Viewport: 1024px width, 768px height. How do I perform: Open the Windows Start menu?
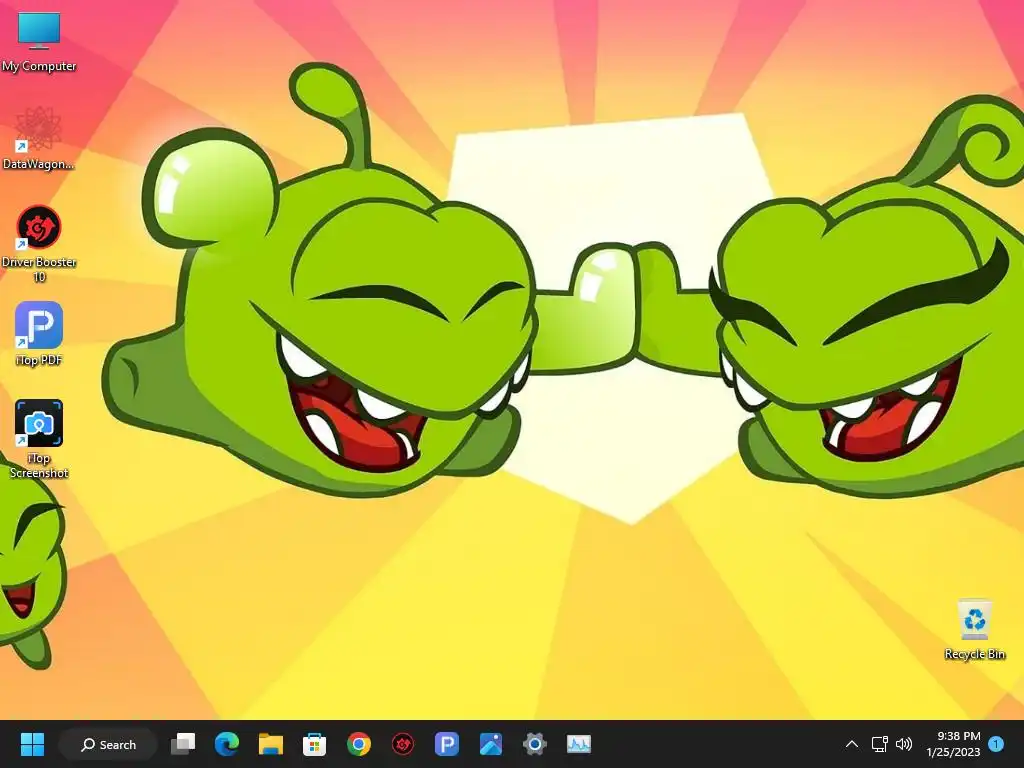coord(32,744)
